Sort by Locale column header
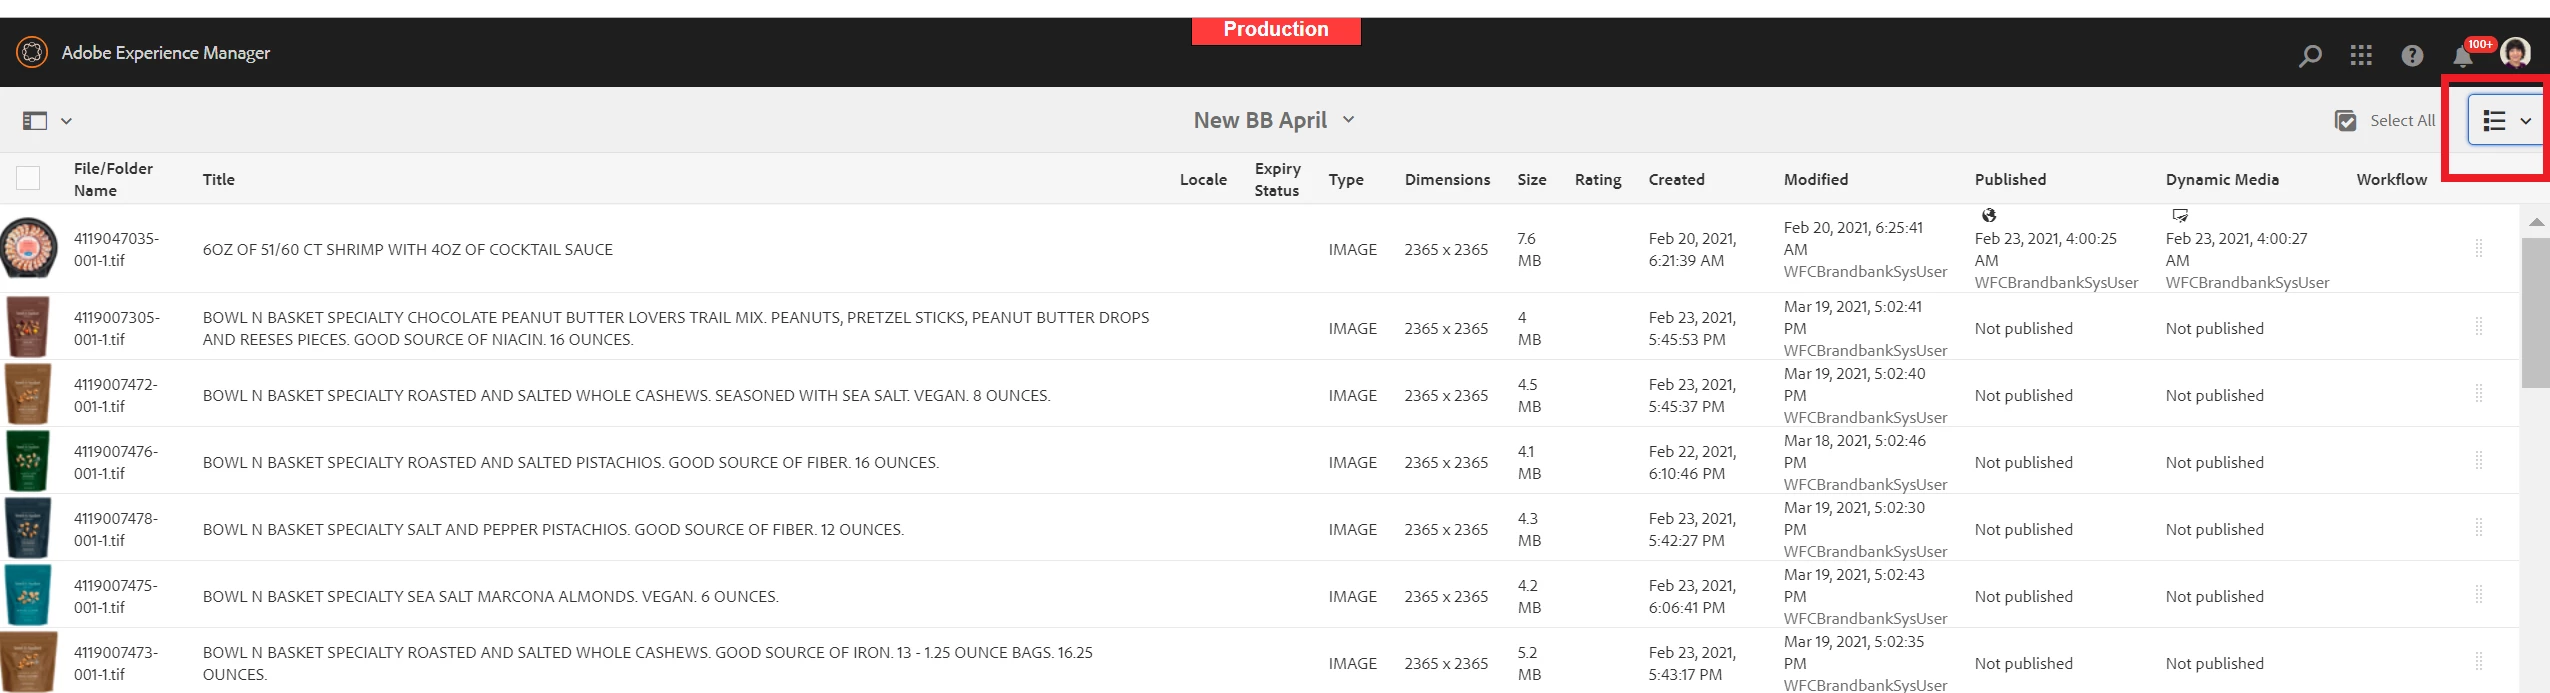This screenshot has height=693, width=2550. pos(1203,179)
